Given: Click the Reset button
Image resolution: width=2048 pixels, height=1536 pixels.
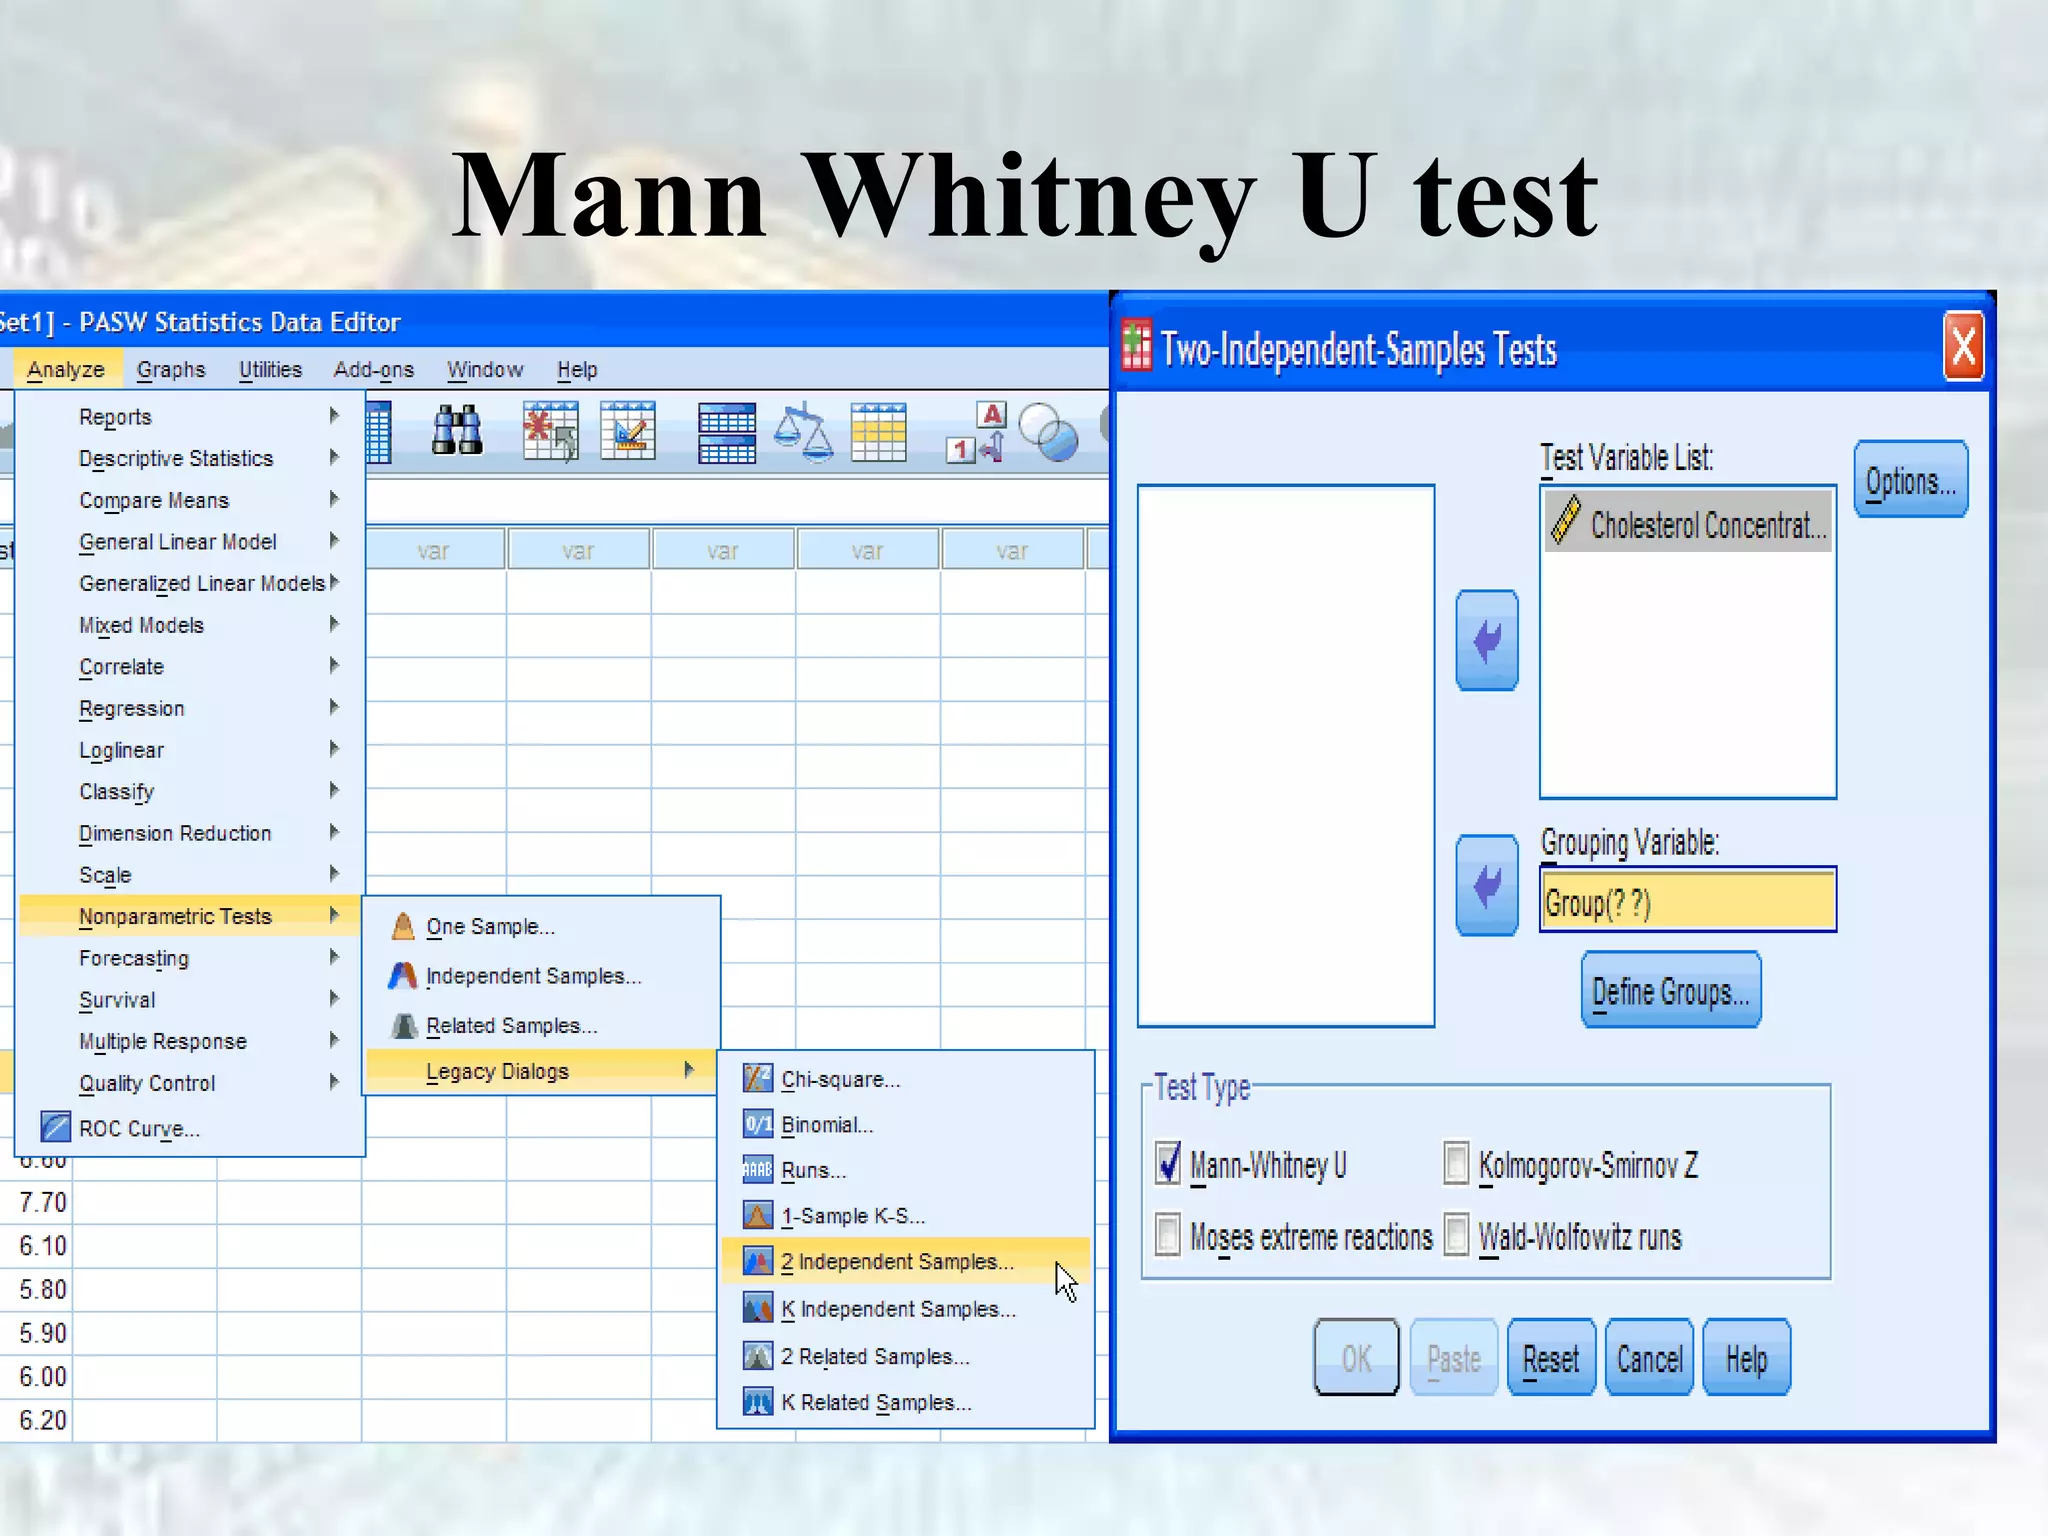Looking at the screenshot, I should (1551, 1357).
